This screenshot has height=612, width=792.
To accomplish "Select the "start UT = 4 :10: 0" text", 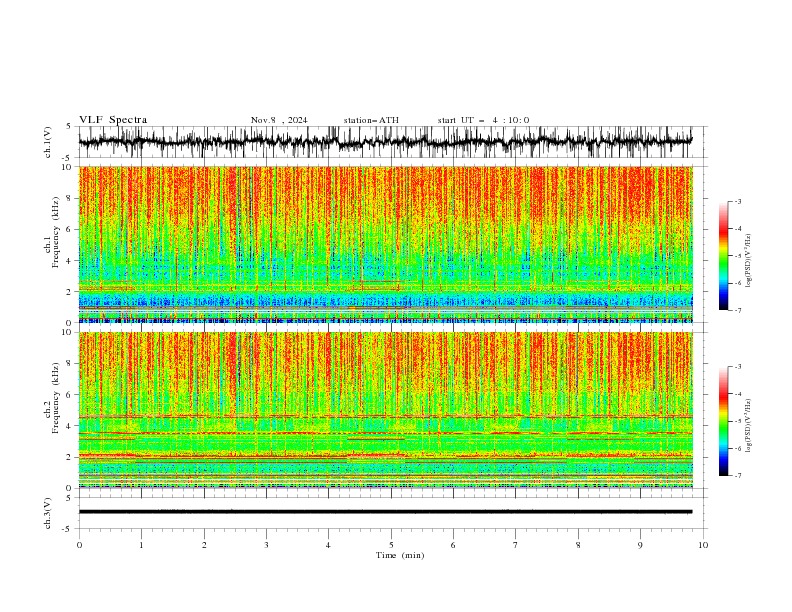I will click(483, 120).
